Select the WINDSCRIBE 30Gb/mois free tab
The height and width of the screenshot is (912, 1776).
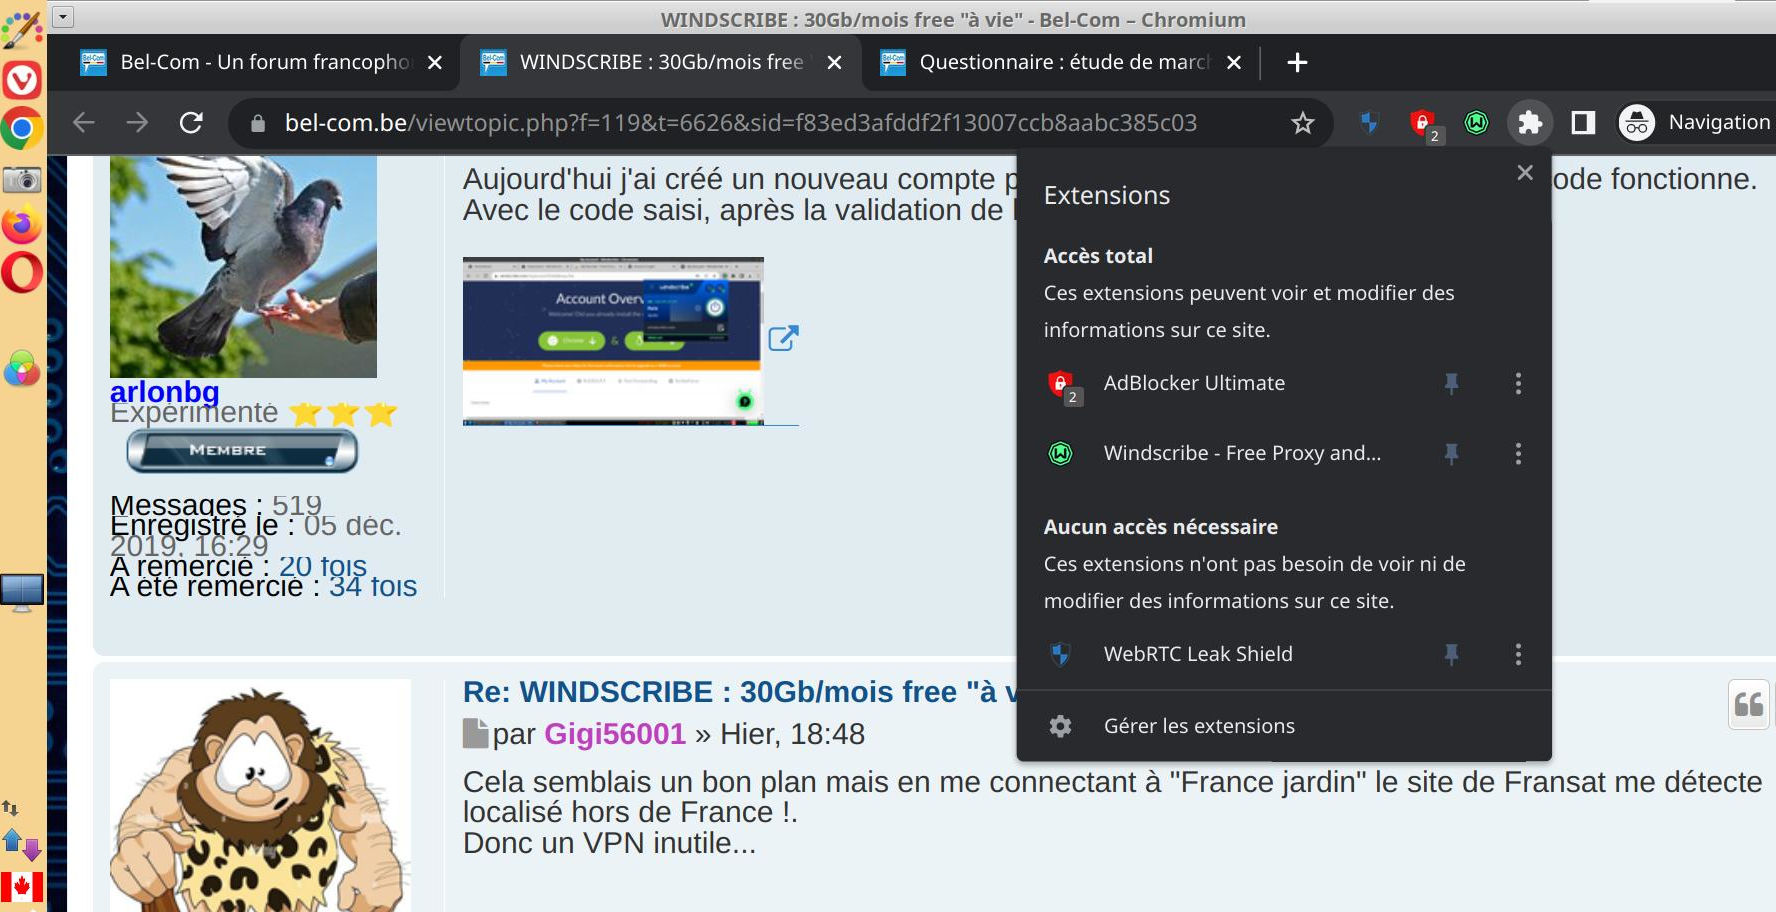tap(660, 62)
